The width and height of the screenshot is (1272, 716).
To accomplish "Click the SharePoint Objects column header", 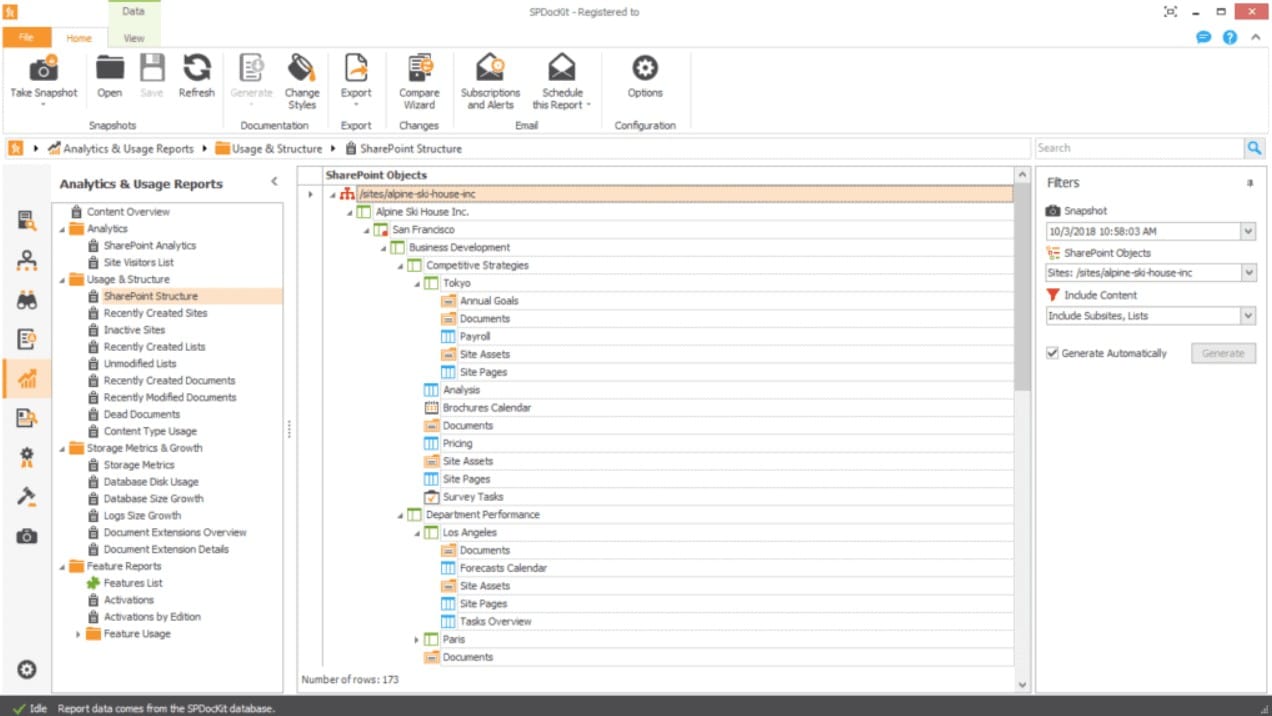I will [x=668, y=175].
